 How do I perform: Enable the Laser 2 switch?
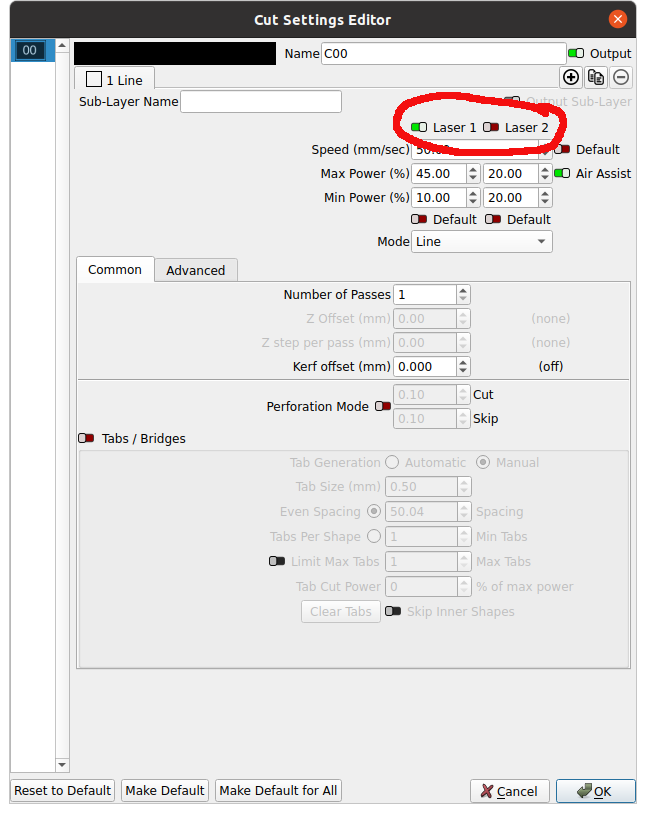(491, 127)
